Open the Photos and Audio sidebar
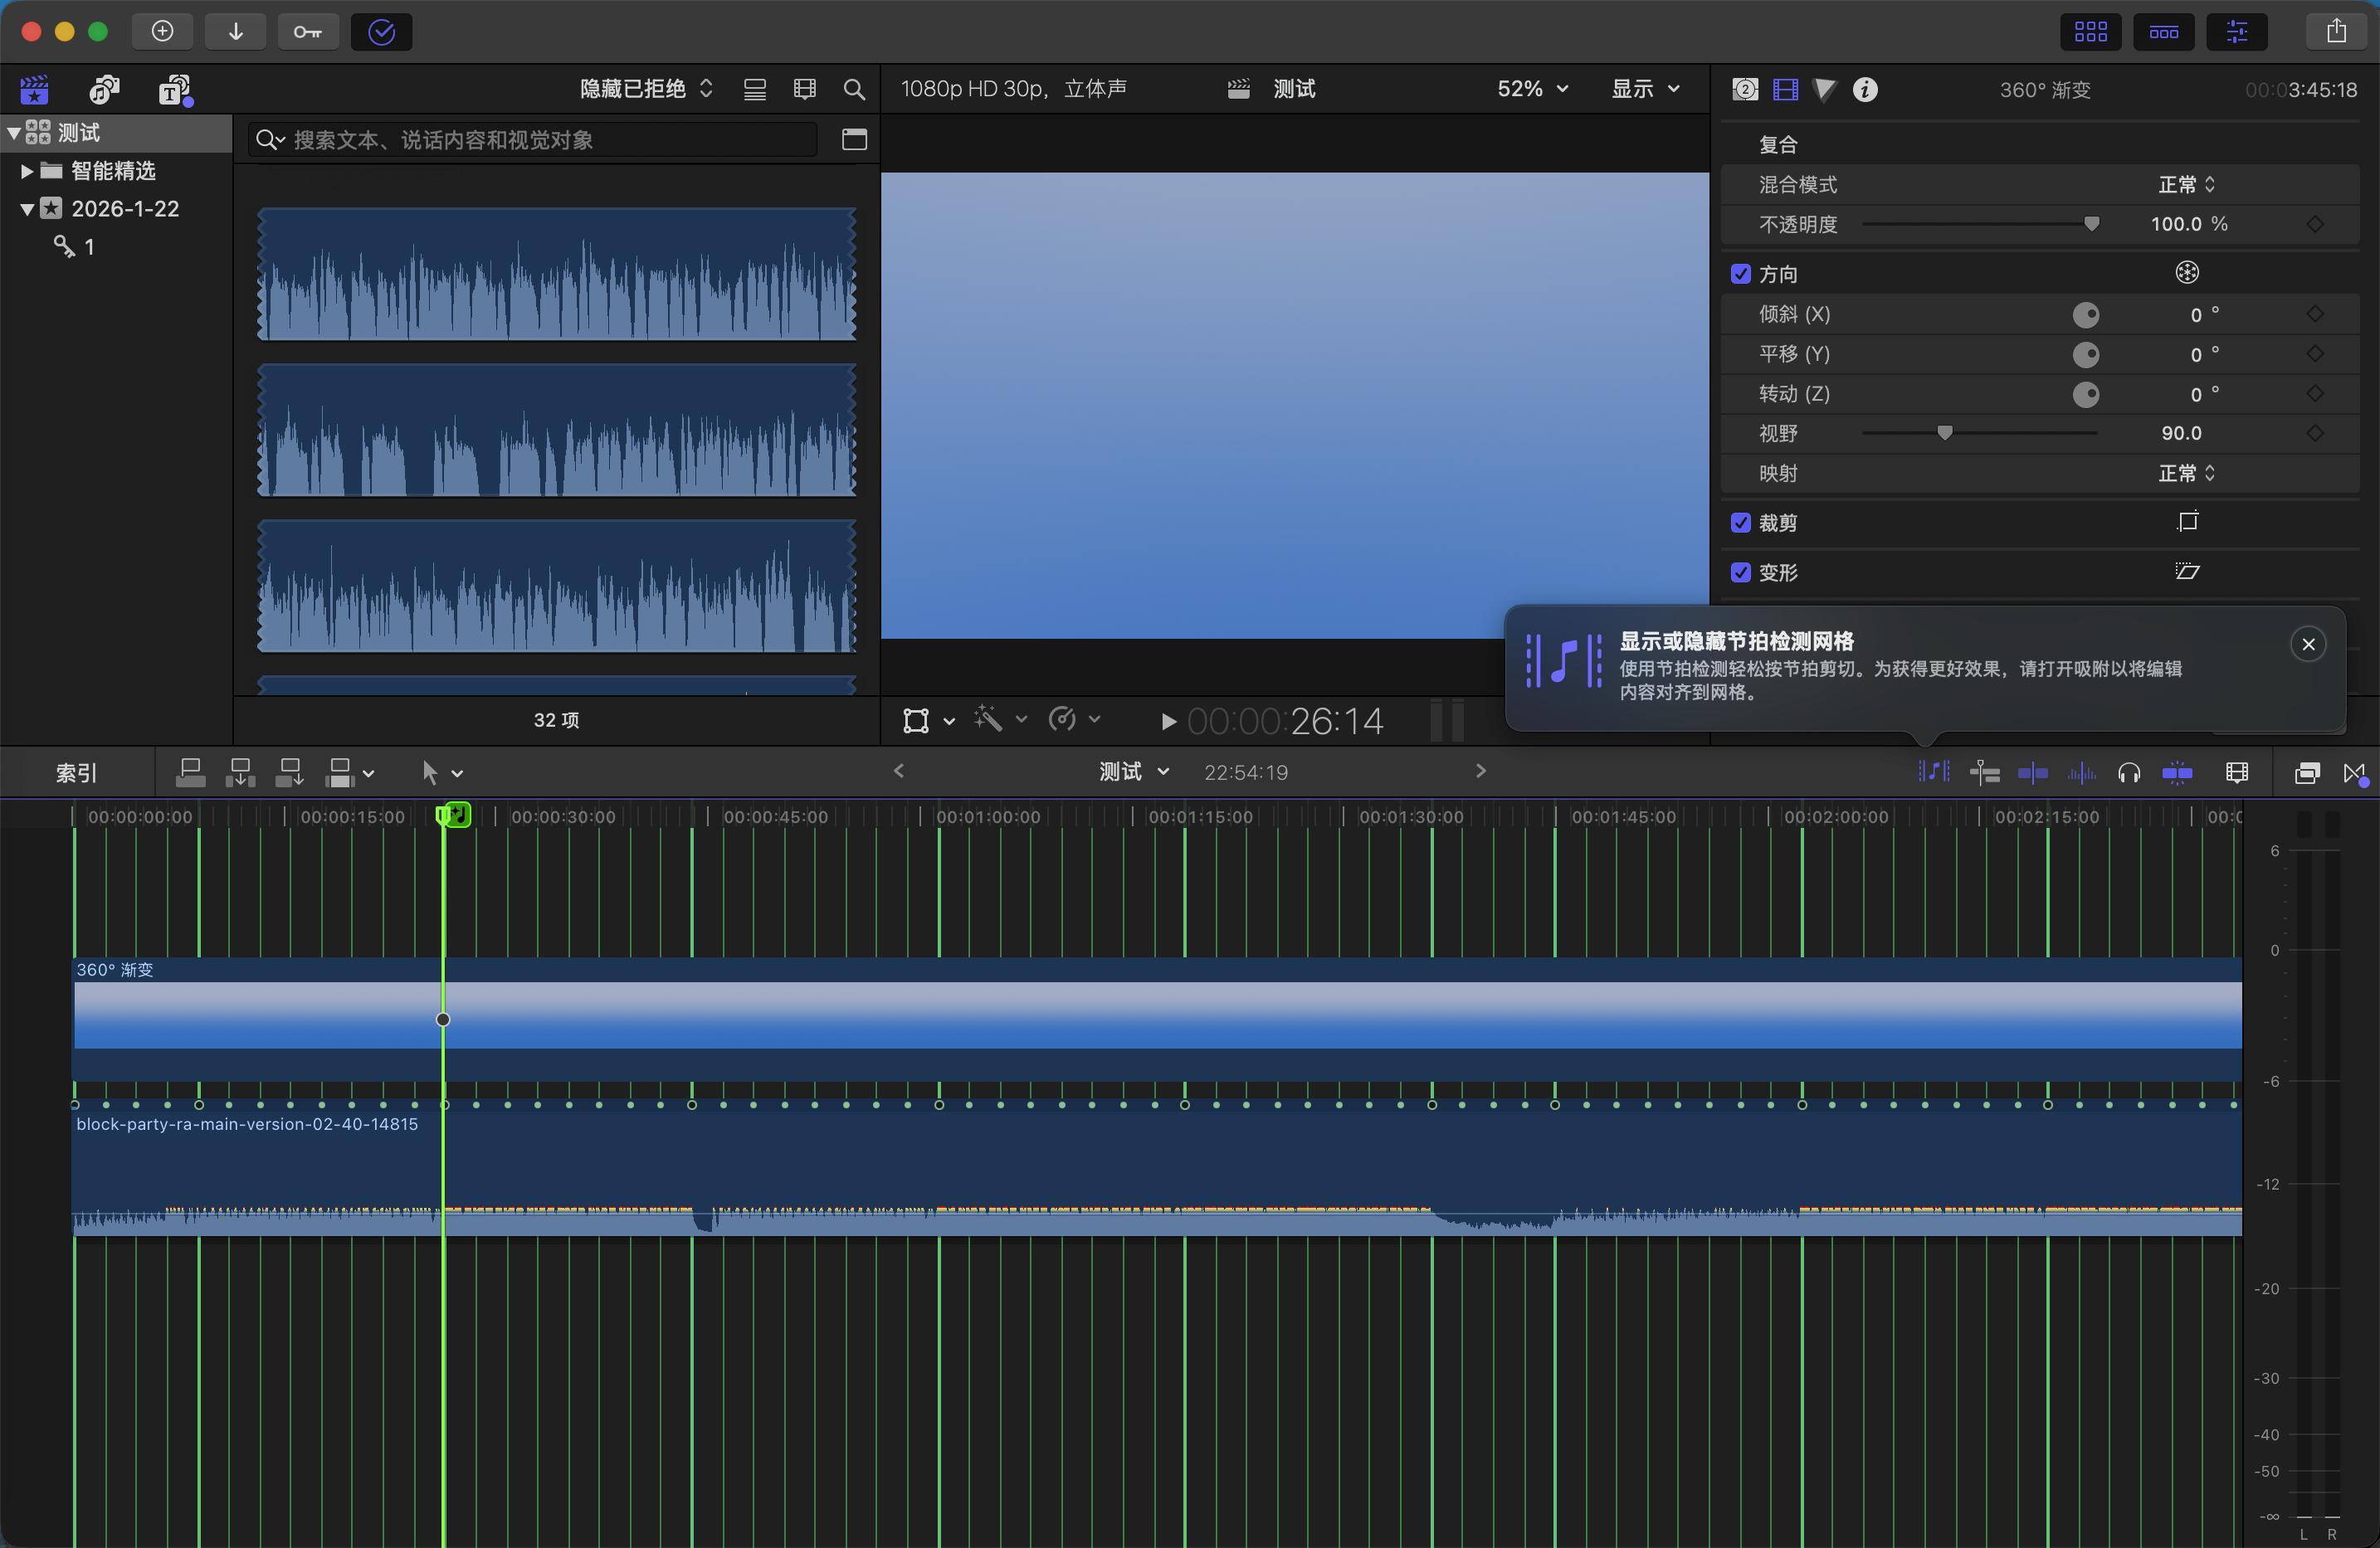Viewport: 2380px width, 1548px height. [104, 90]
